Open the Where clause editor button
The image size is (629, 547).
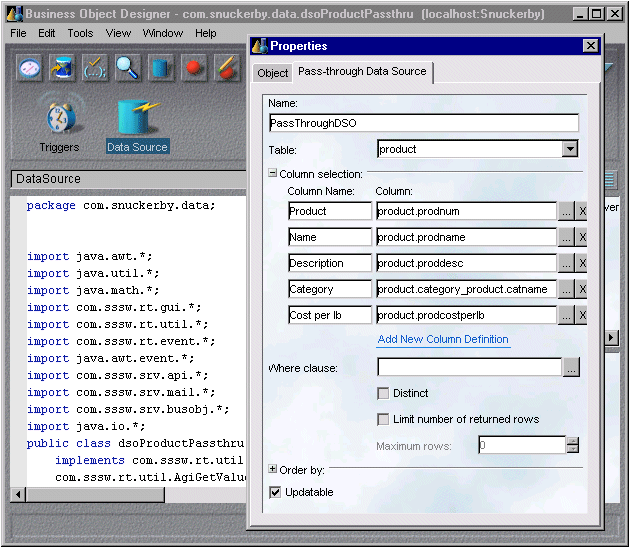571,367
